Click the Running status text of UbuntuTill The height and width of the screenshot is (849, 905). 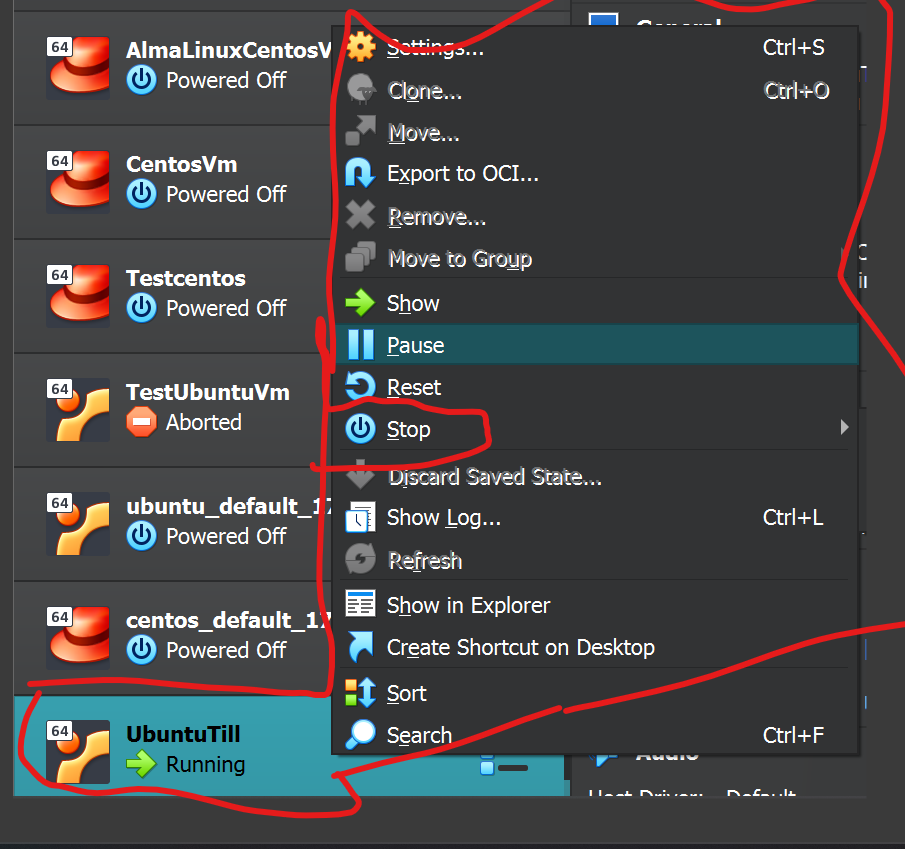pos(205,764)
